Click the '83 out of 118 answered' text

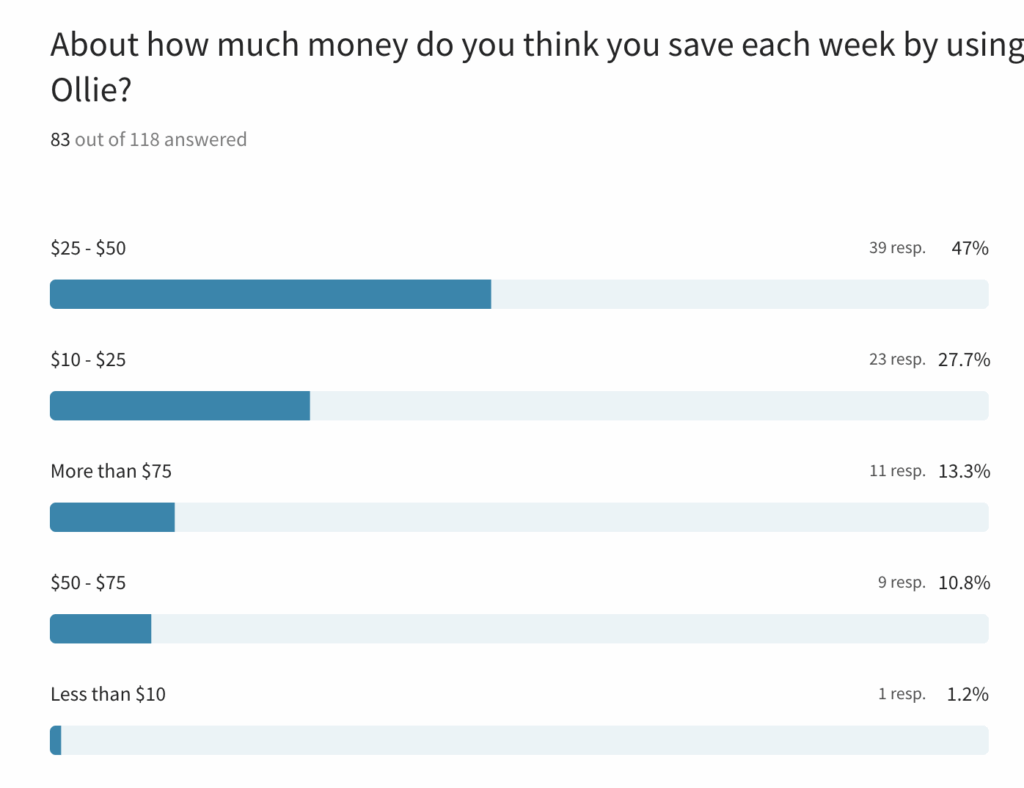tap(148, 140)
